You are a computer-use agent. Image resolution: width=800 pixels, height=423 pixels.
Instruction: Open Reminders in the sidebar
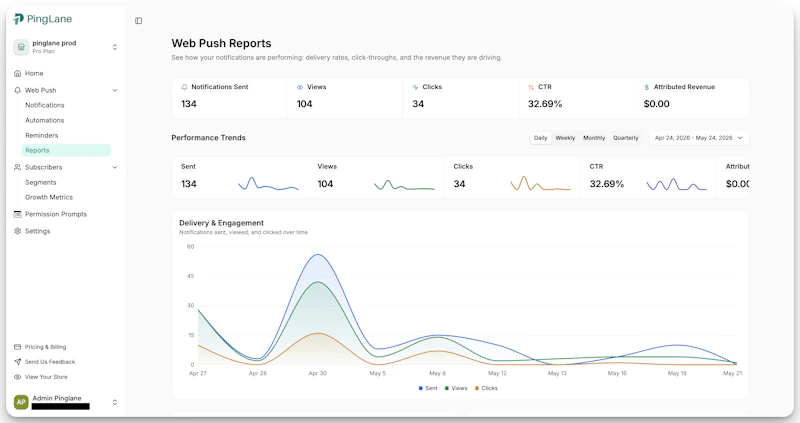[x=42, y=136]
